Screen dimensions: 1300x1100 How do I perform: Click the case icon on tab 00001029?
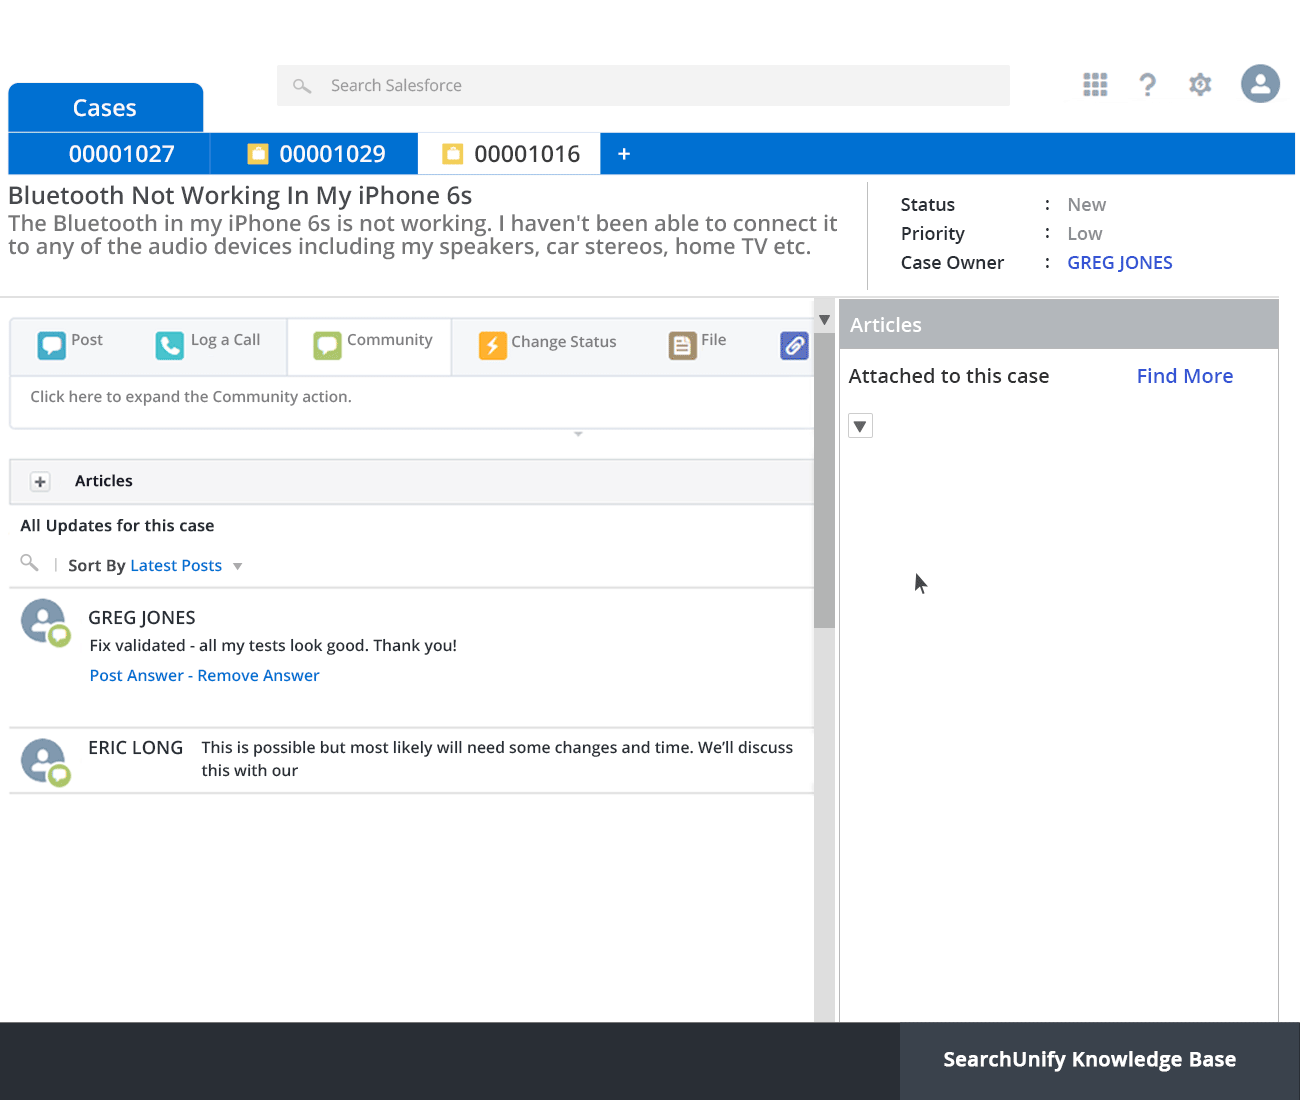click(x=258, y=154)
